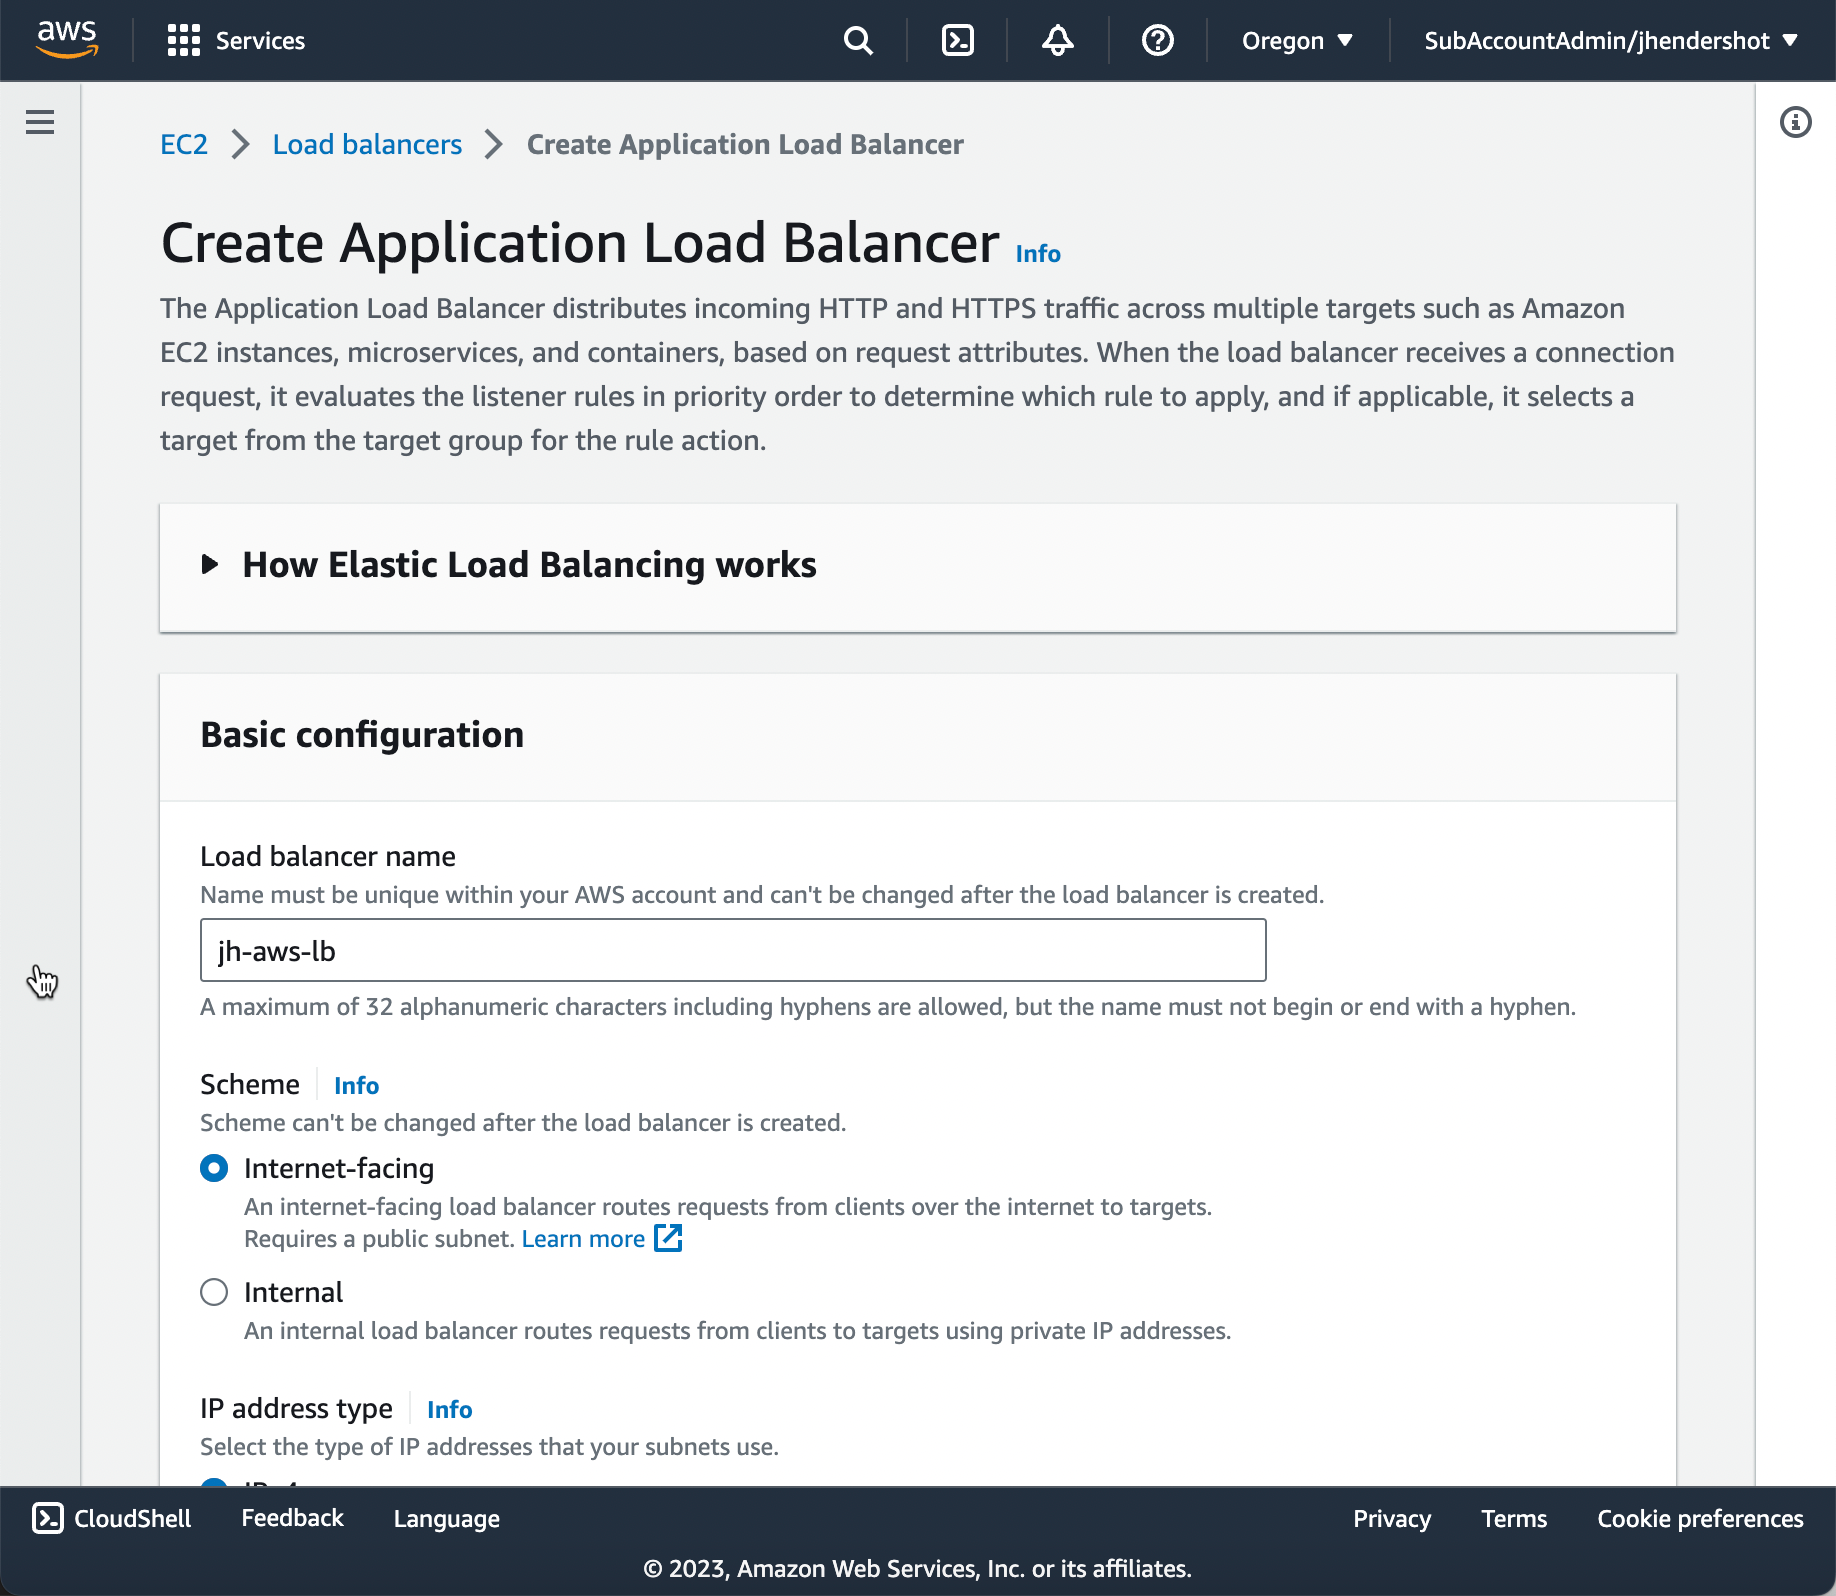The height and width of the screenshot is (1596, 1836).
Task: Select the Internet-facing scheme radio button
Action: [x=214, y=1168]
